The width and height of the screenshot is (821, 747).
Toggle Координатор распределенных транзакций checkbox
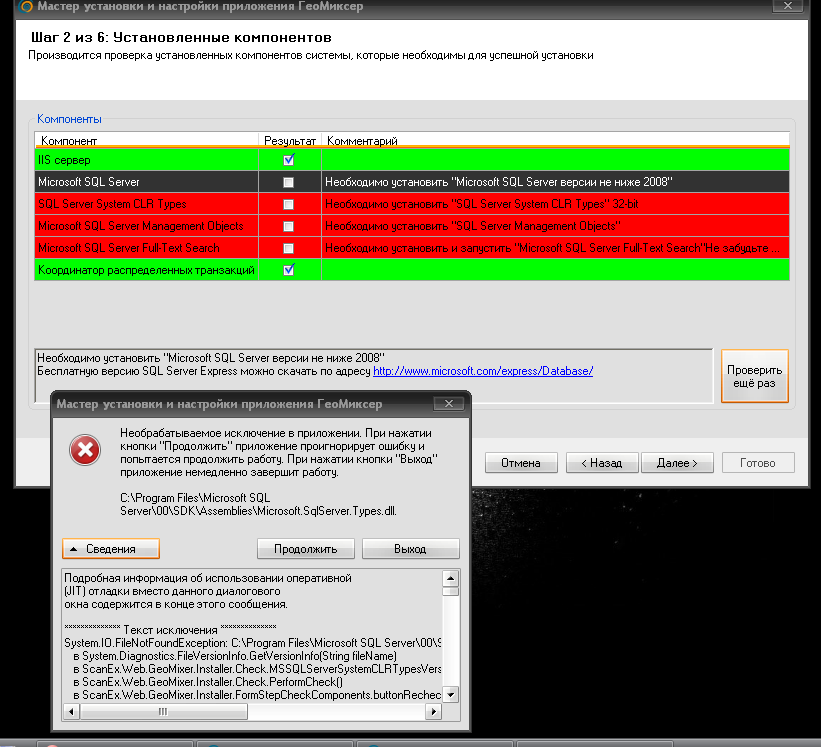pyautogui.click(x=289, y=270)
